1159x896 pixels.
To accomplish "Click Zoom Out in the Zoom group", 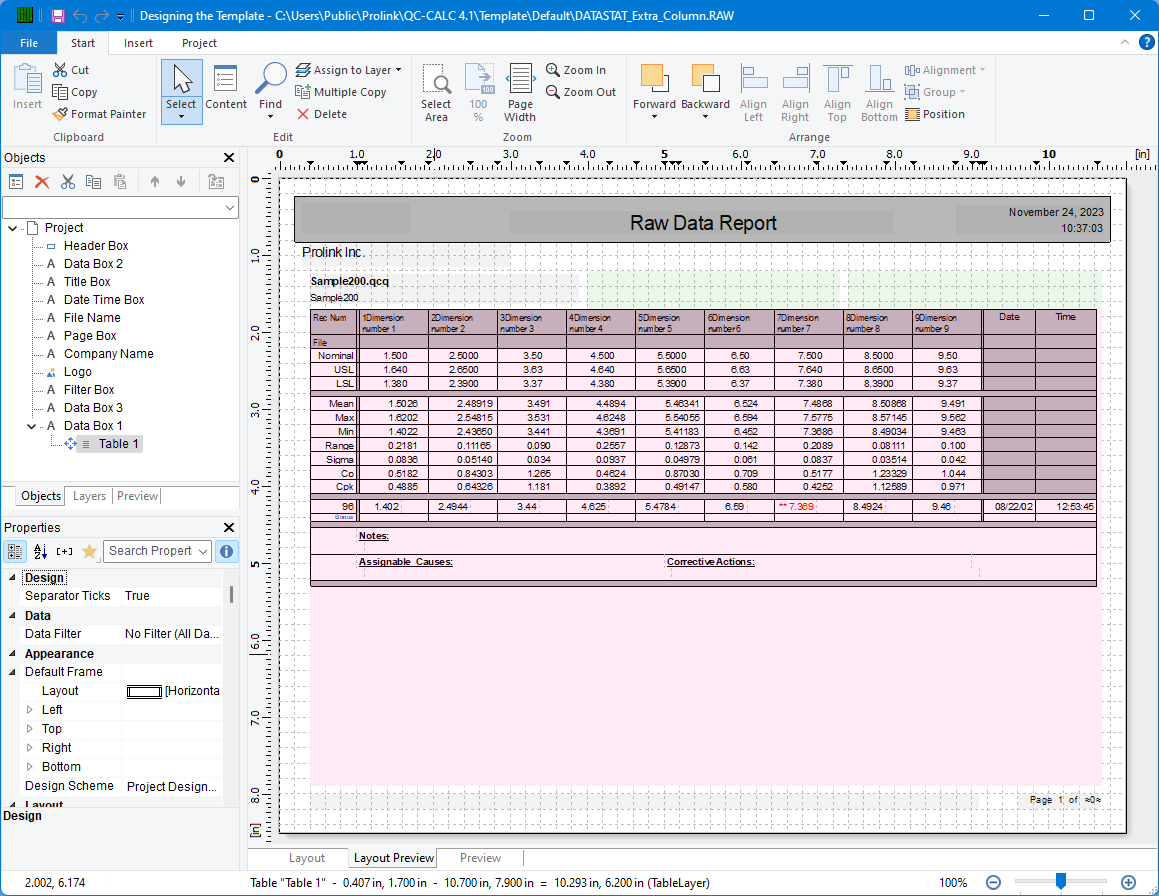I will pos(580,92).
